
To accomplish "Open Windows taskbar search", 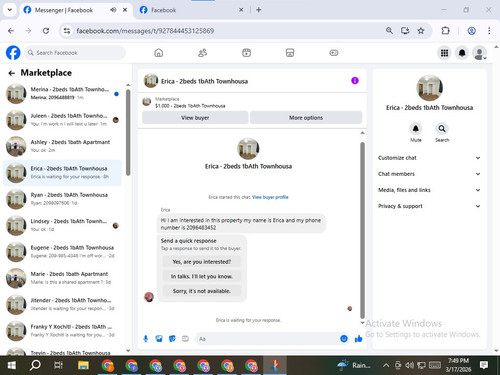I will pos(35,365).
